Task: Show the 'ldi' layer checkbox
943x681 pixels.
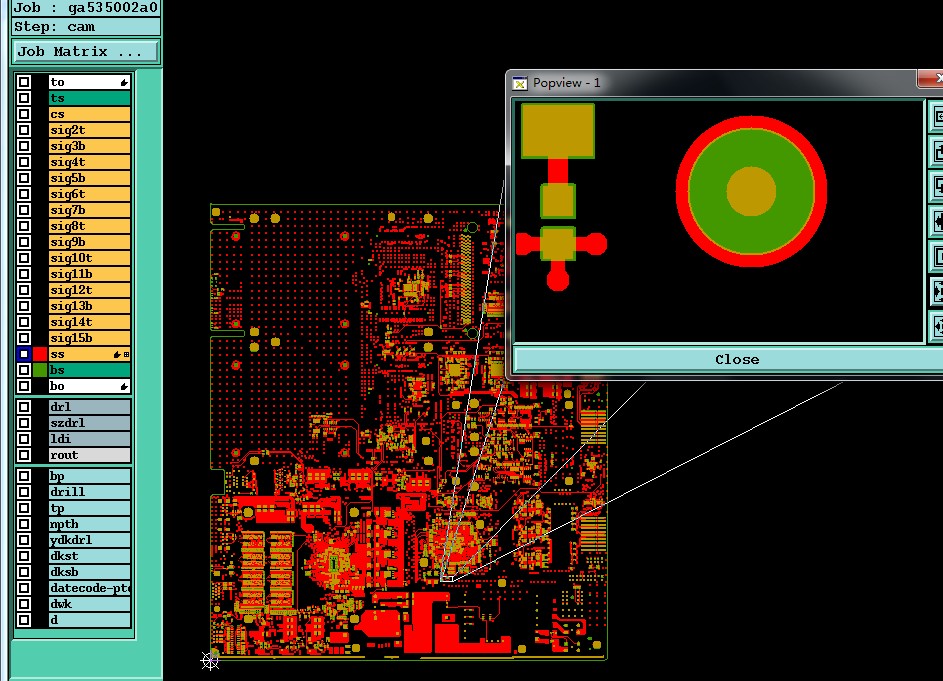Action: click(23, 439)
